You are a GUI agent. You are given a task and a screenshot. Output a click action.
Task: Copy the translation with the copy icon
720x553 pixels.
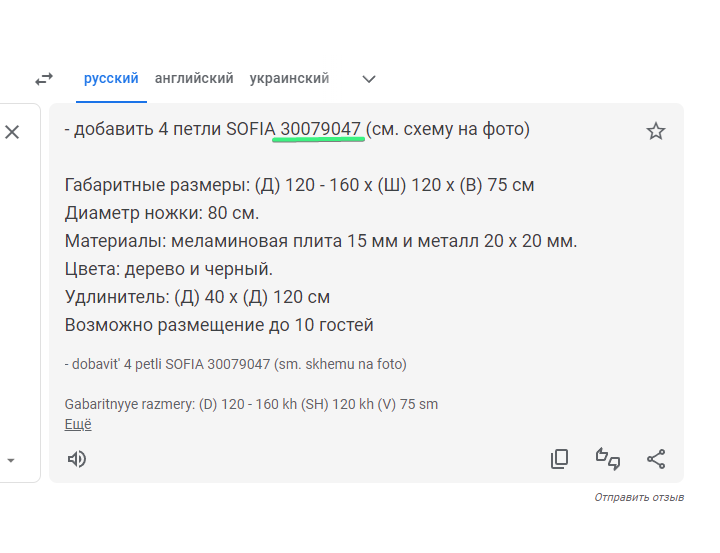click(x=560, y=459)
